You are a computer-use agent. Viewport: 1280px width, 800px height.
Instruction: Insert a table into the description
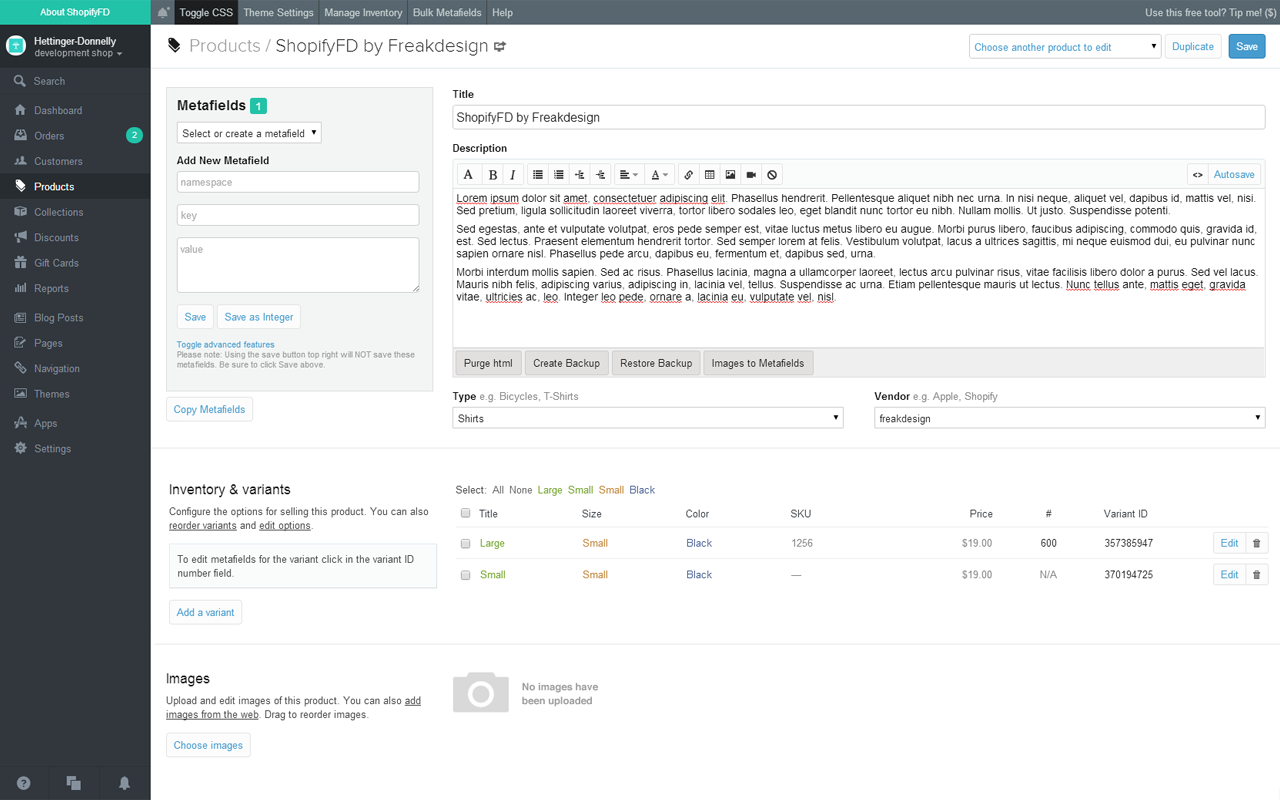[709, 175]
